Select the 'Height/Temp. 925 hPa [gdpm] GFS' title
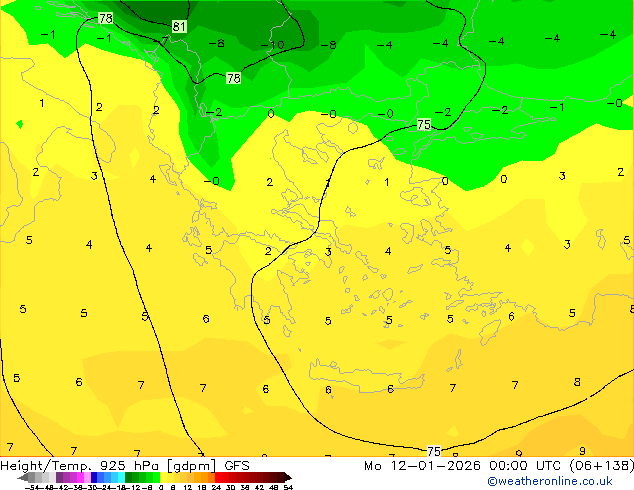634x490 pixels. coord(125,465)
